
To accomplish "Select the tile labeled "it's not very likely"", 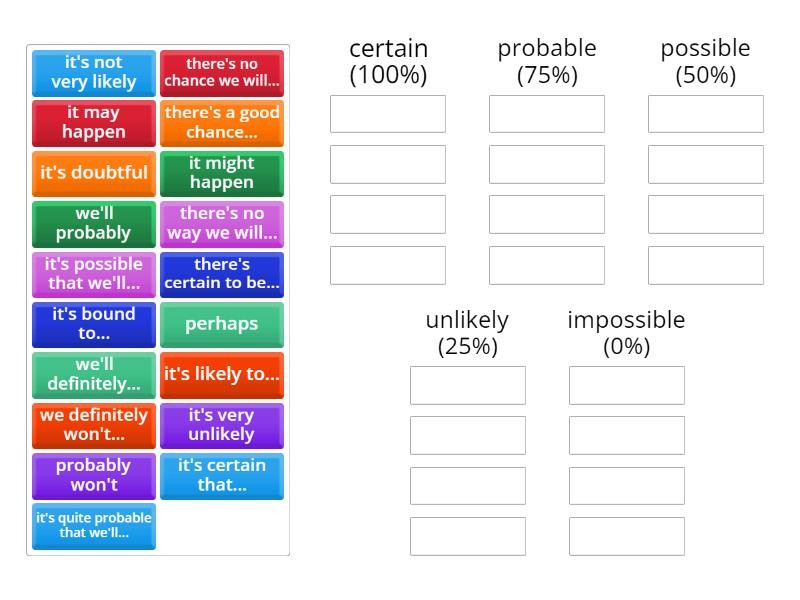I will (x=93, y=73).
